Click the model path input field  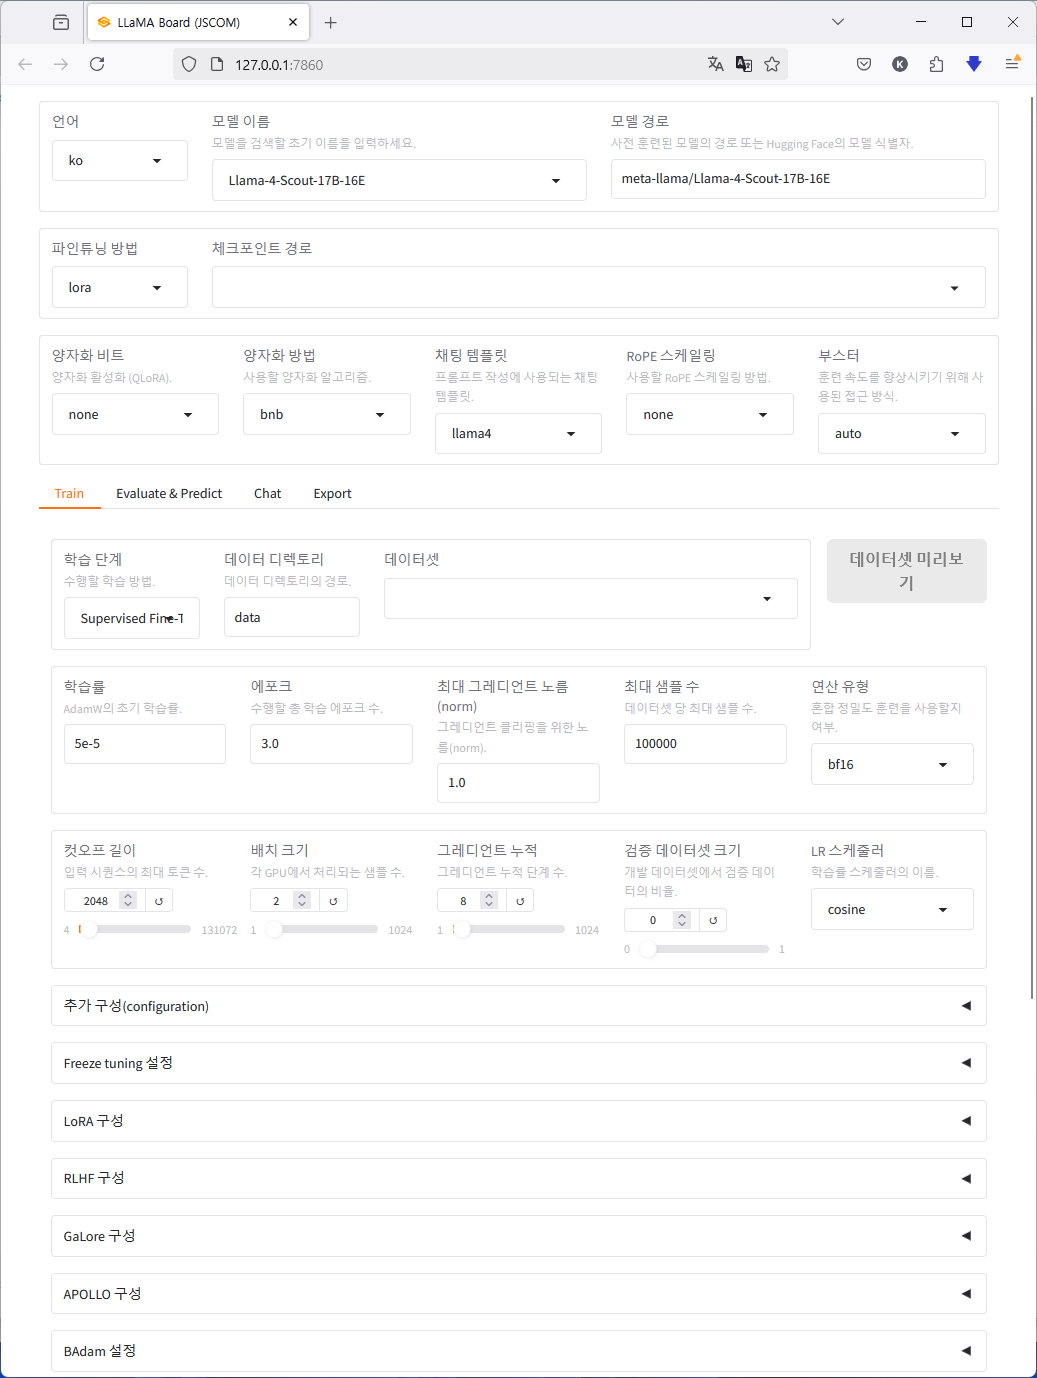798,179
